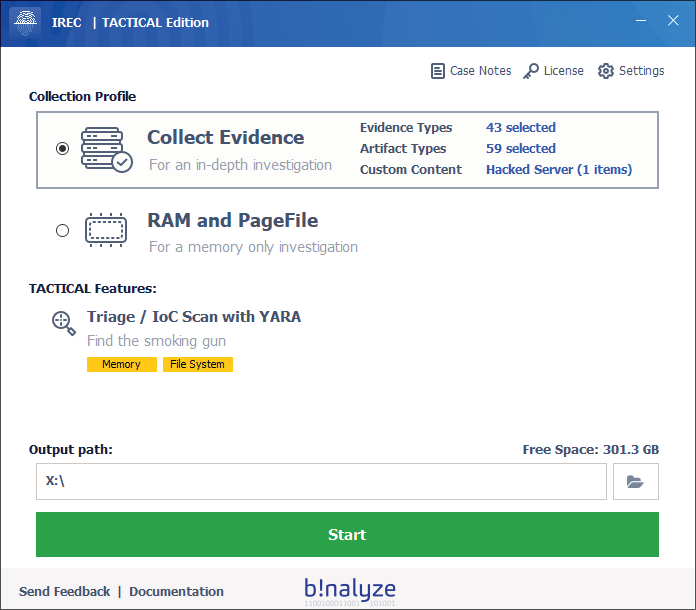Image resolution: width=696 pixels, height=610 pixels.
Task: Click 'For a memory only investigation' text
Action: click(253, 247)
